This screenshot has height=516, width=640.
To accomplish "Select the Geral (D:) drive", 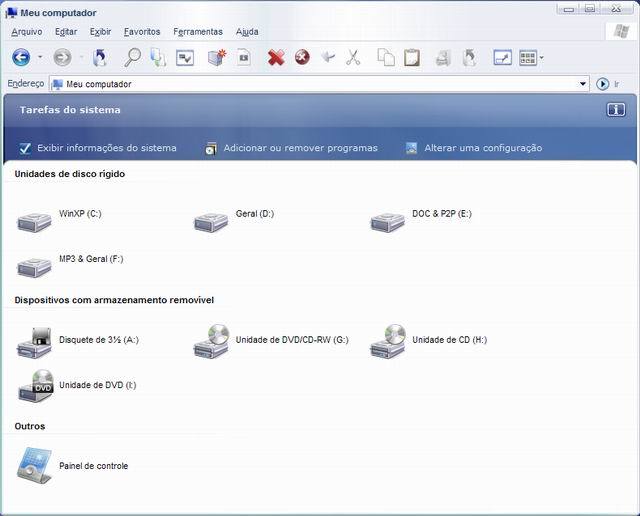I will (x=233, y=220).
